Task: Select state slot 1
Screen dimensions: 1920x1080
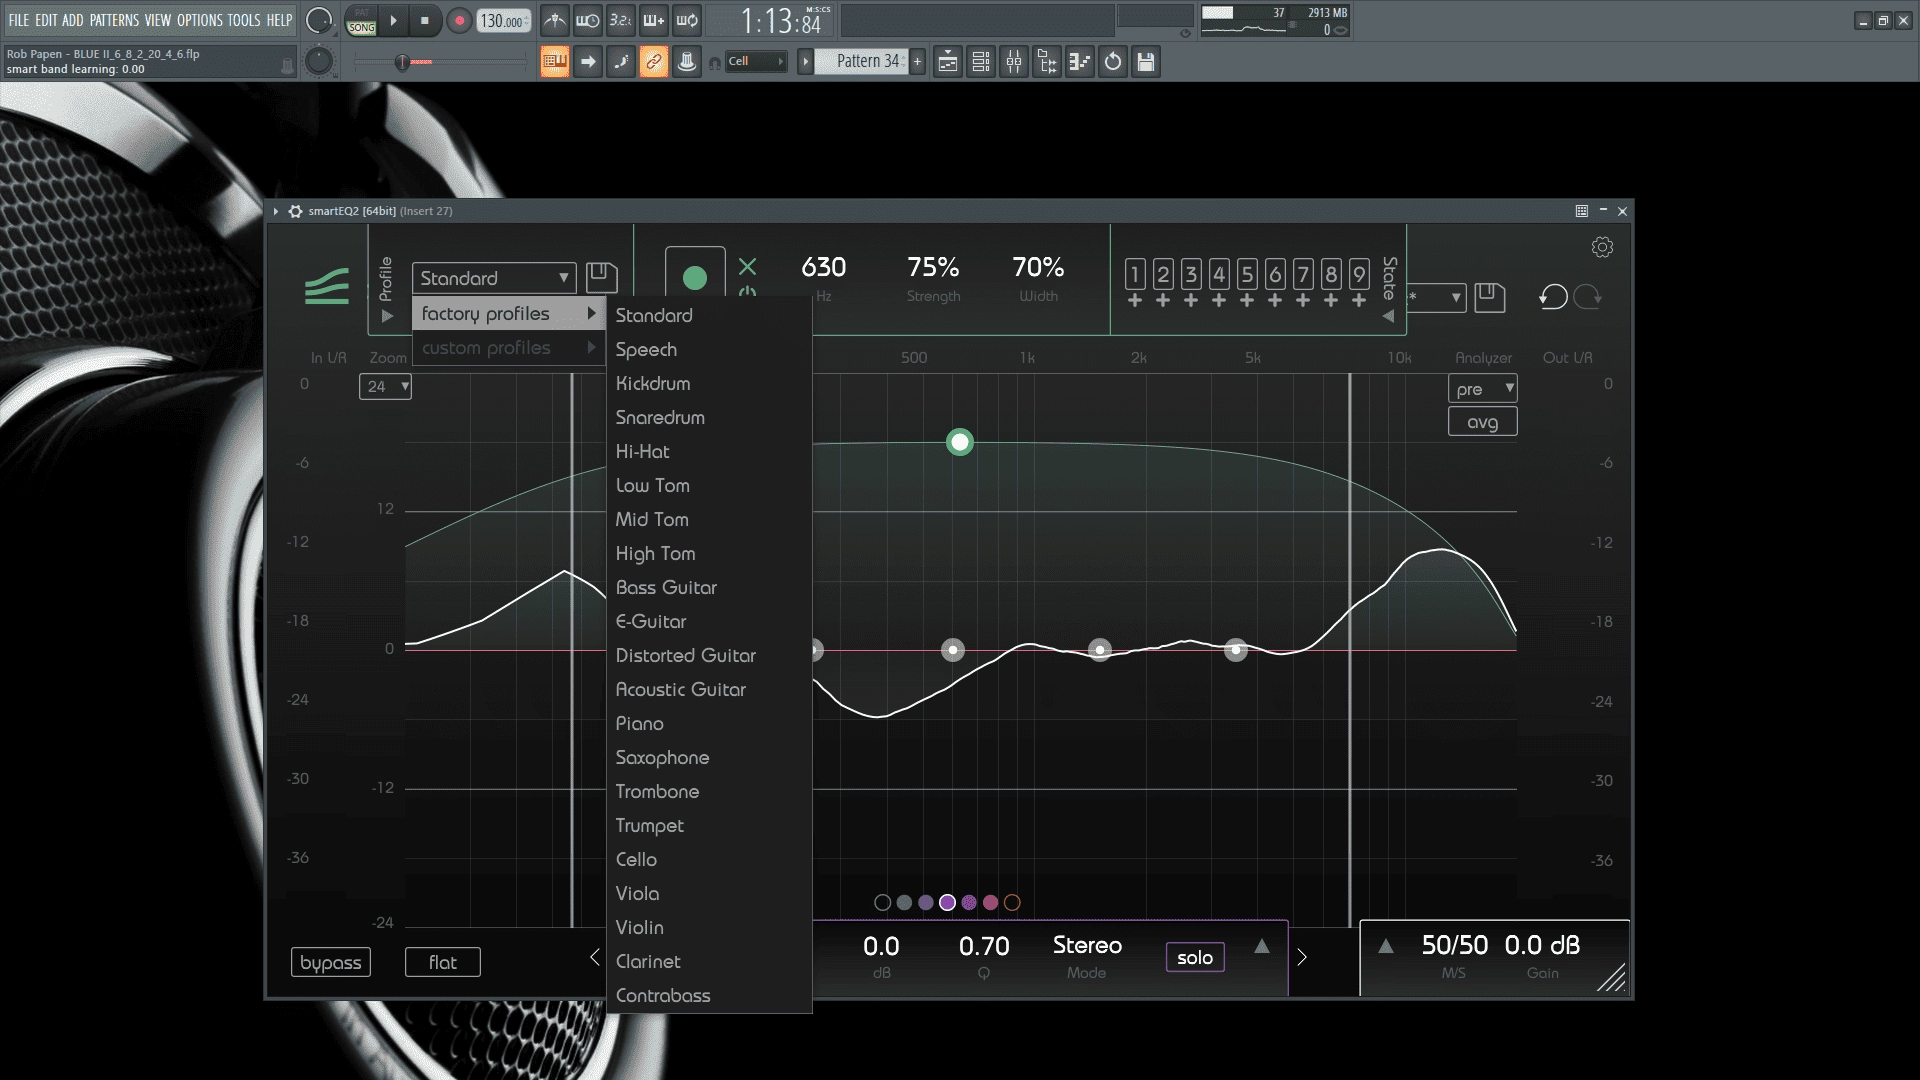Action: click(x=1135, y=274)
